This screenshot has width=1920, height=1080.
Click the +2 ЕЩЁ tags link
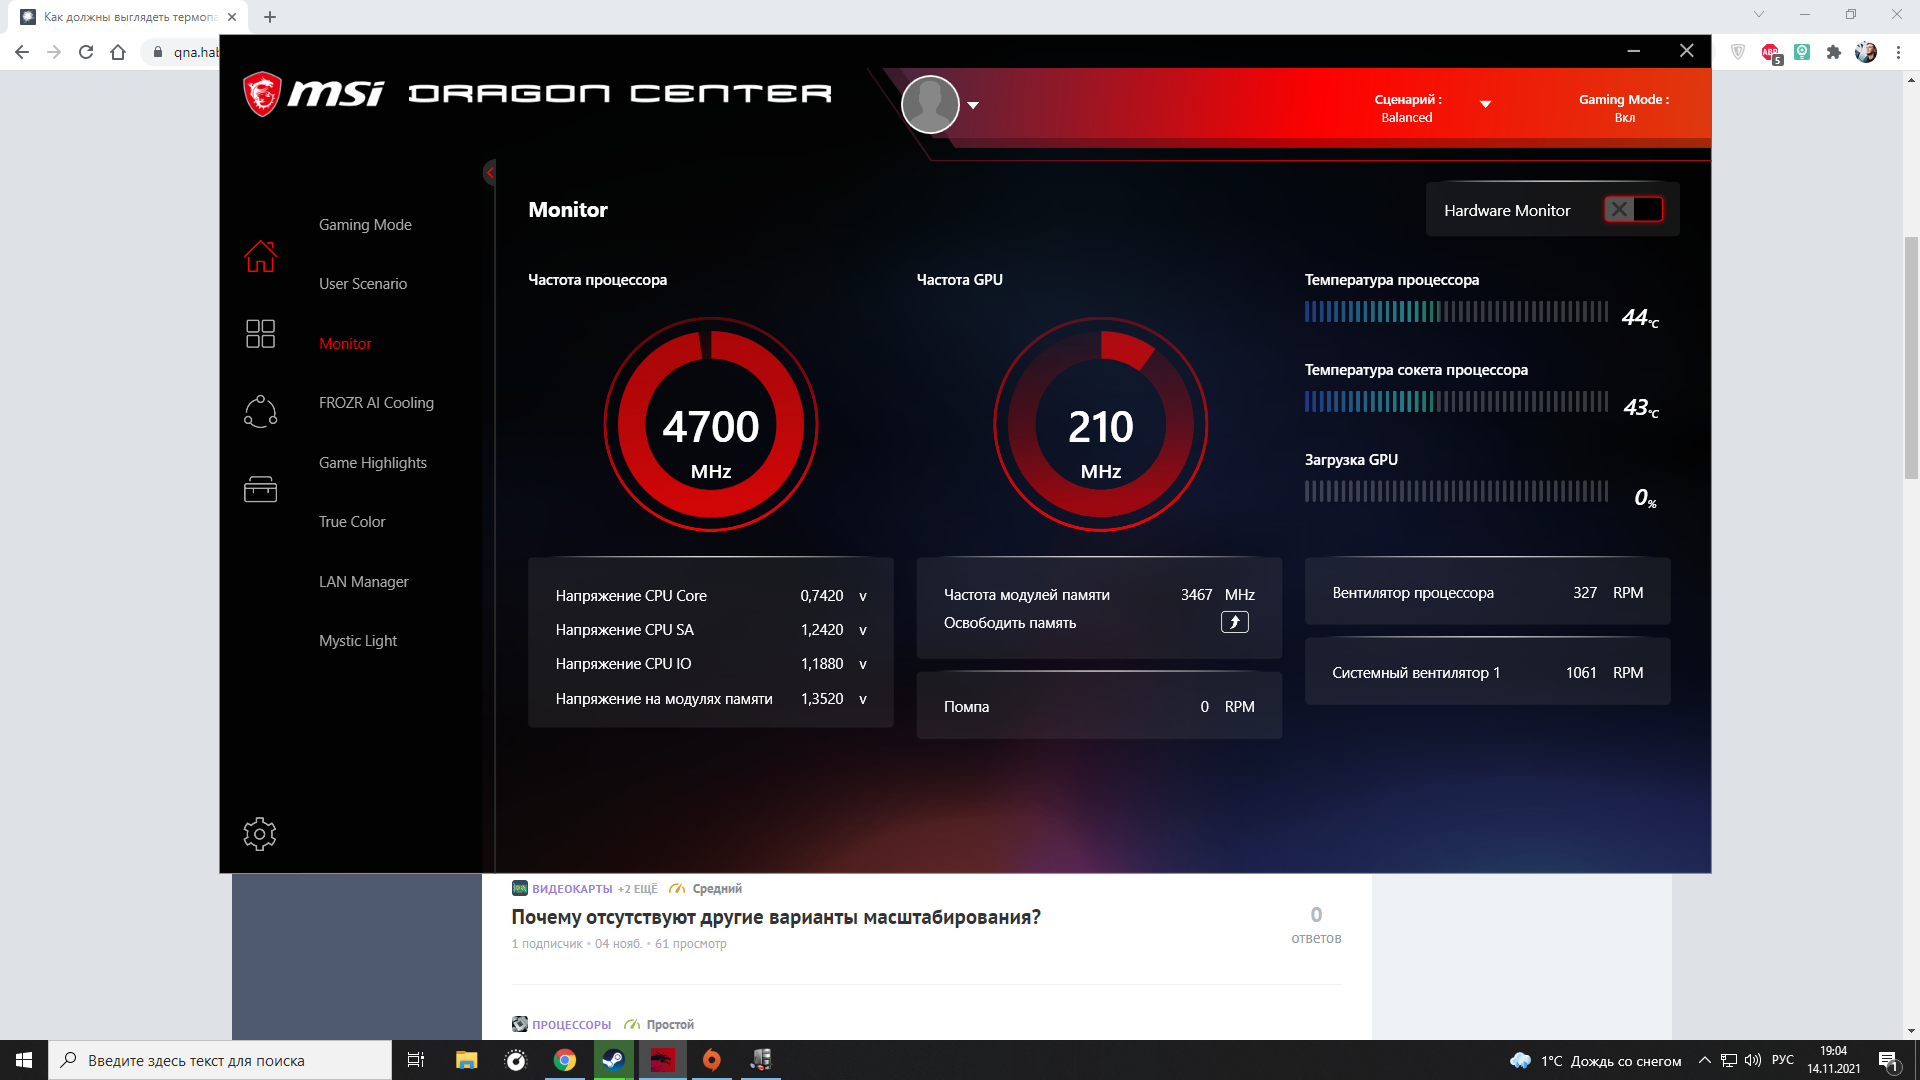click(x=638, y=889)
